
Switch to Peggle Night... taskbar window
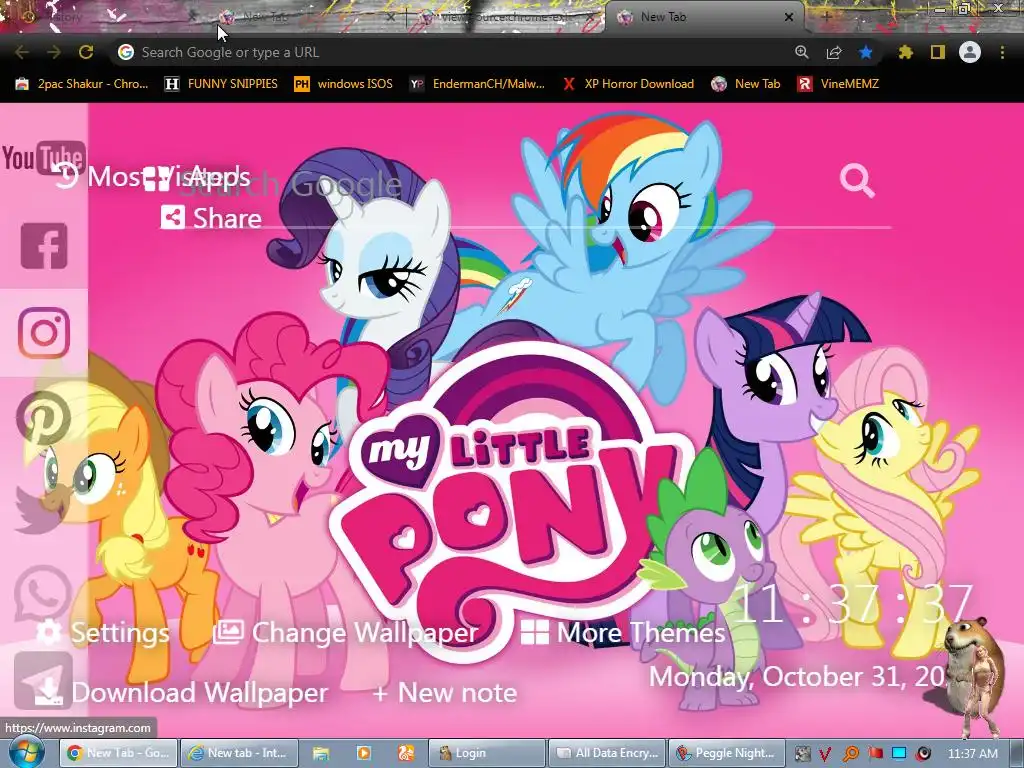tap(727, 753)
